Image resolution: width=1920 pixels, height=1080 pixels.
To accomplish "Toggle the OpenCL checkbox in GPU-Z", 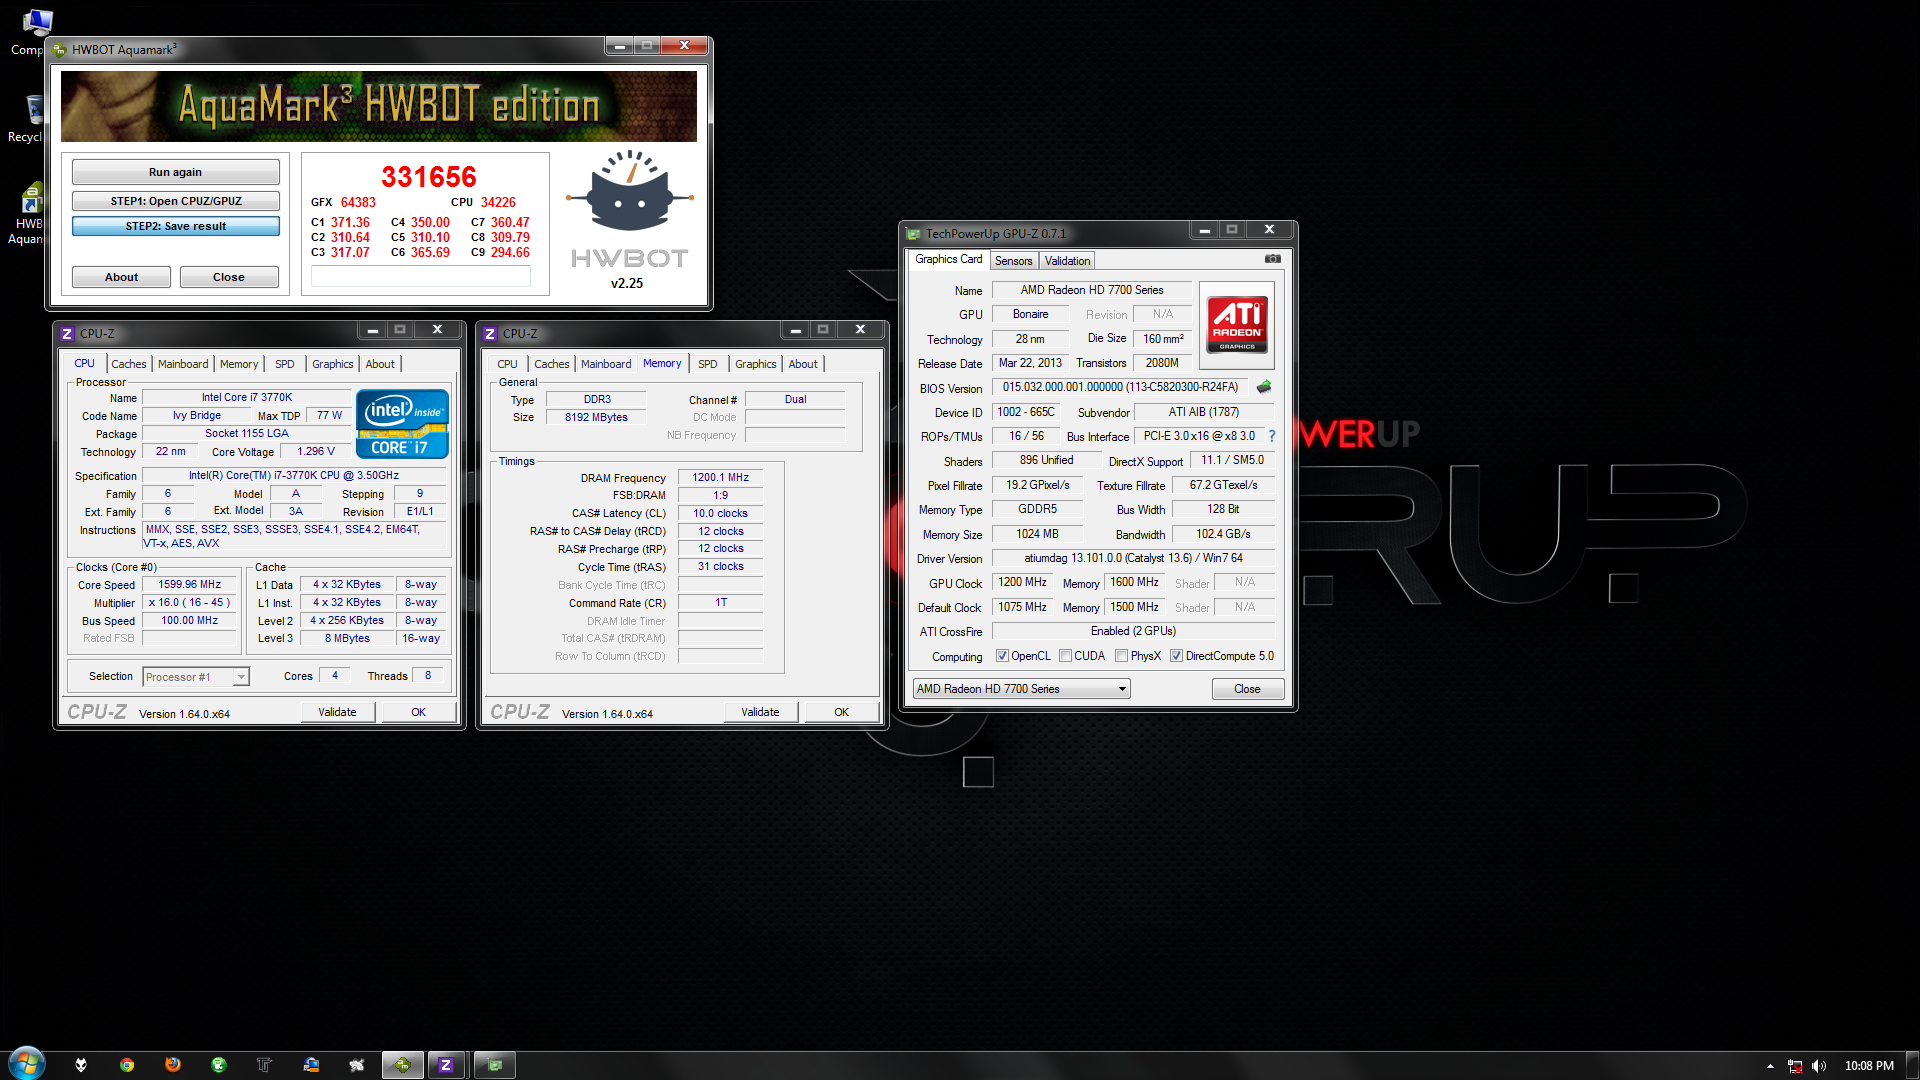I will pos(1002,656).
